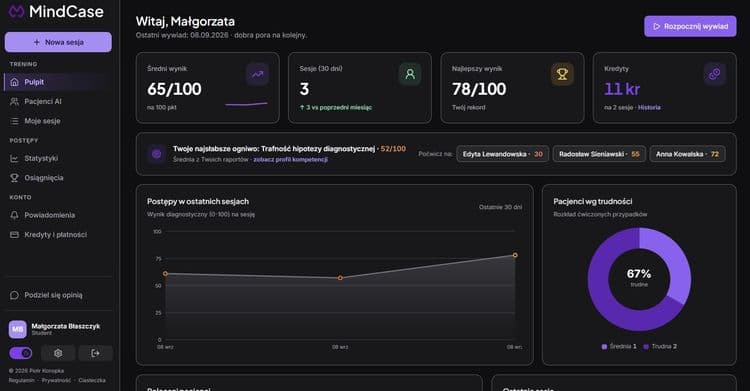Click Rozpocznij wywiad button
This screenshot has height=391, width=750.
(x=690, y=26)
